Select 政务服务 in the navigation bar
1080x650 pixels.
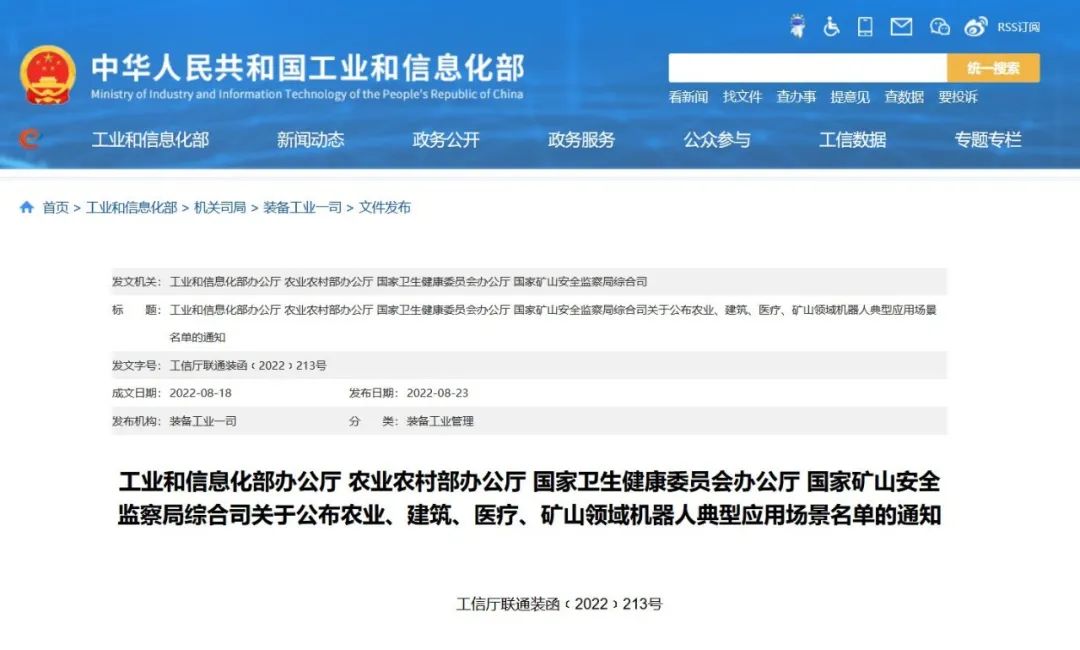(581, 140)
